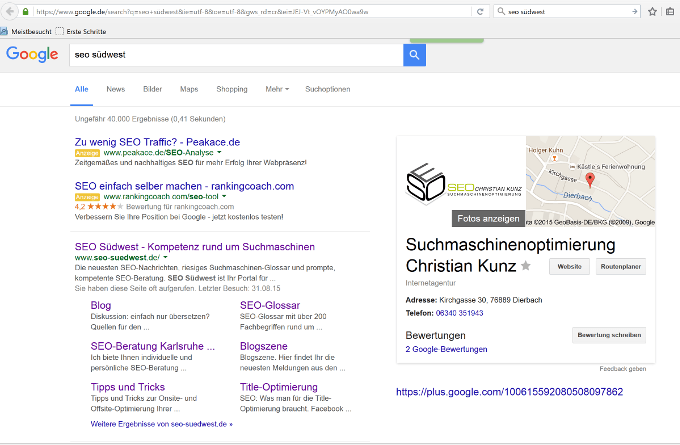The height and width of the screenshot is (445, 680).
Task: Open the bookmarks list icon
Action: pos(670,12)
